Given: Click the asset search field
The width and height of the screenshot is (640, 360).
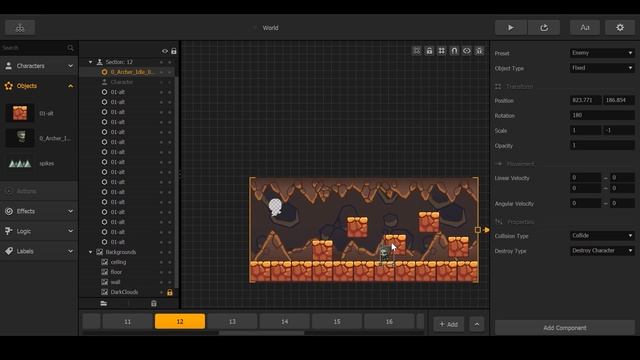Looking at the screenshot, I should coord(33,48).
